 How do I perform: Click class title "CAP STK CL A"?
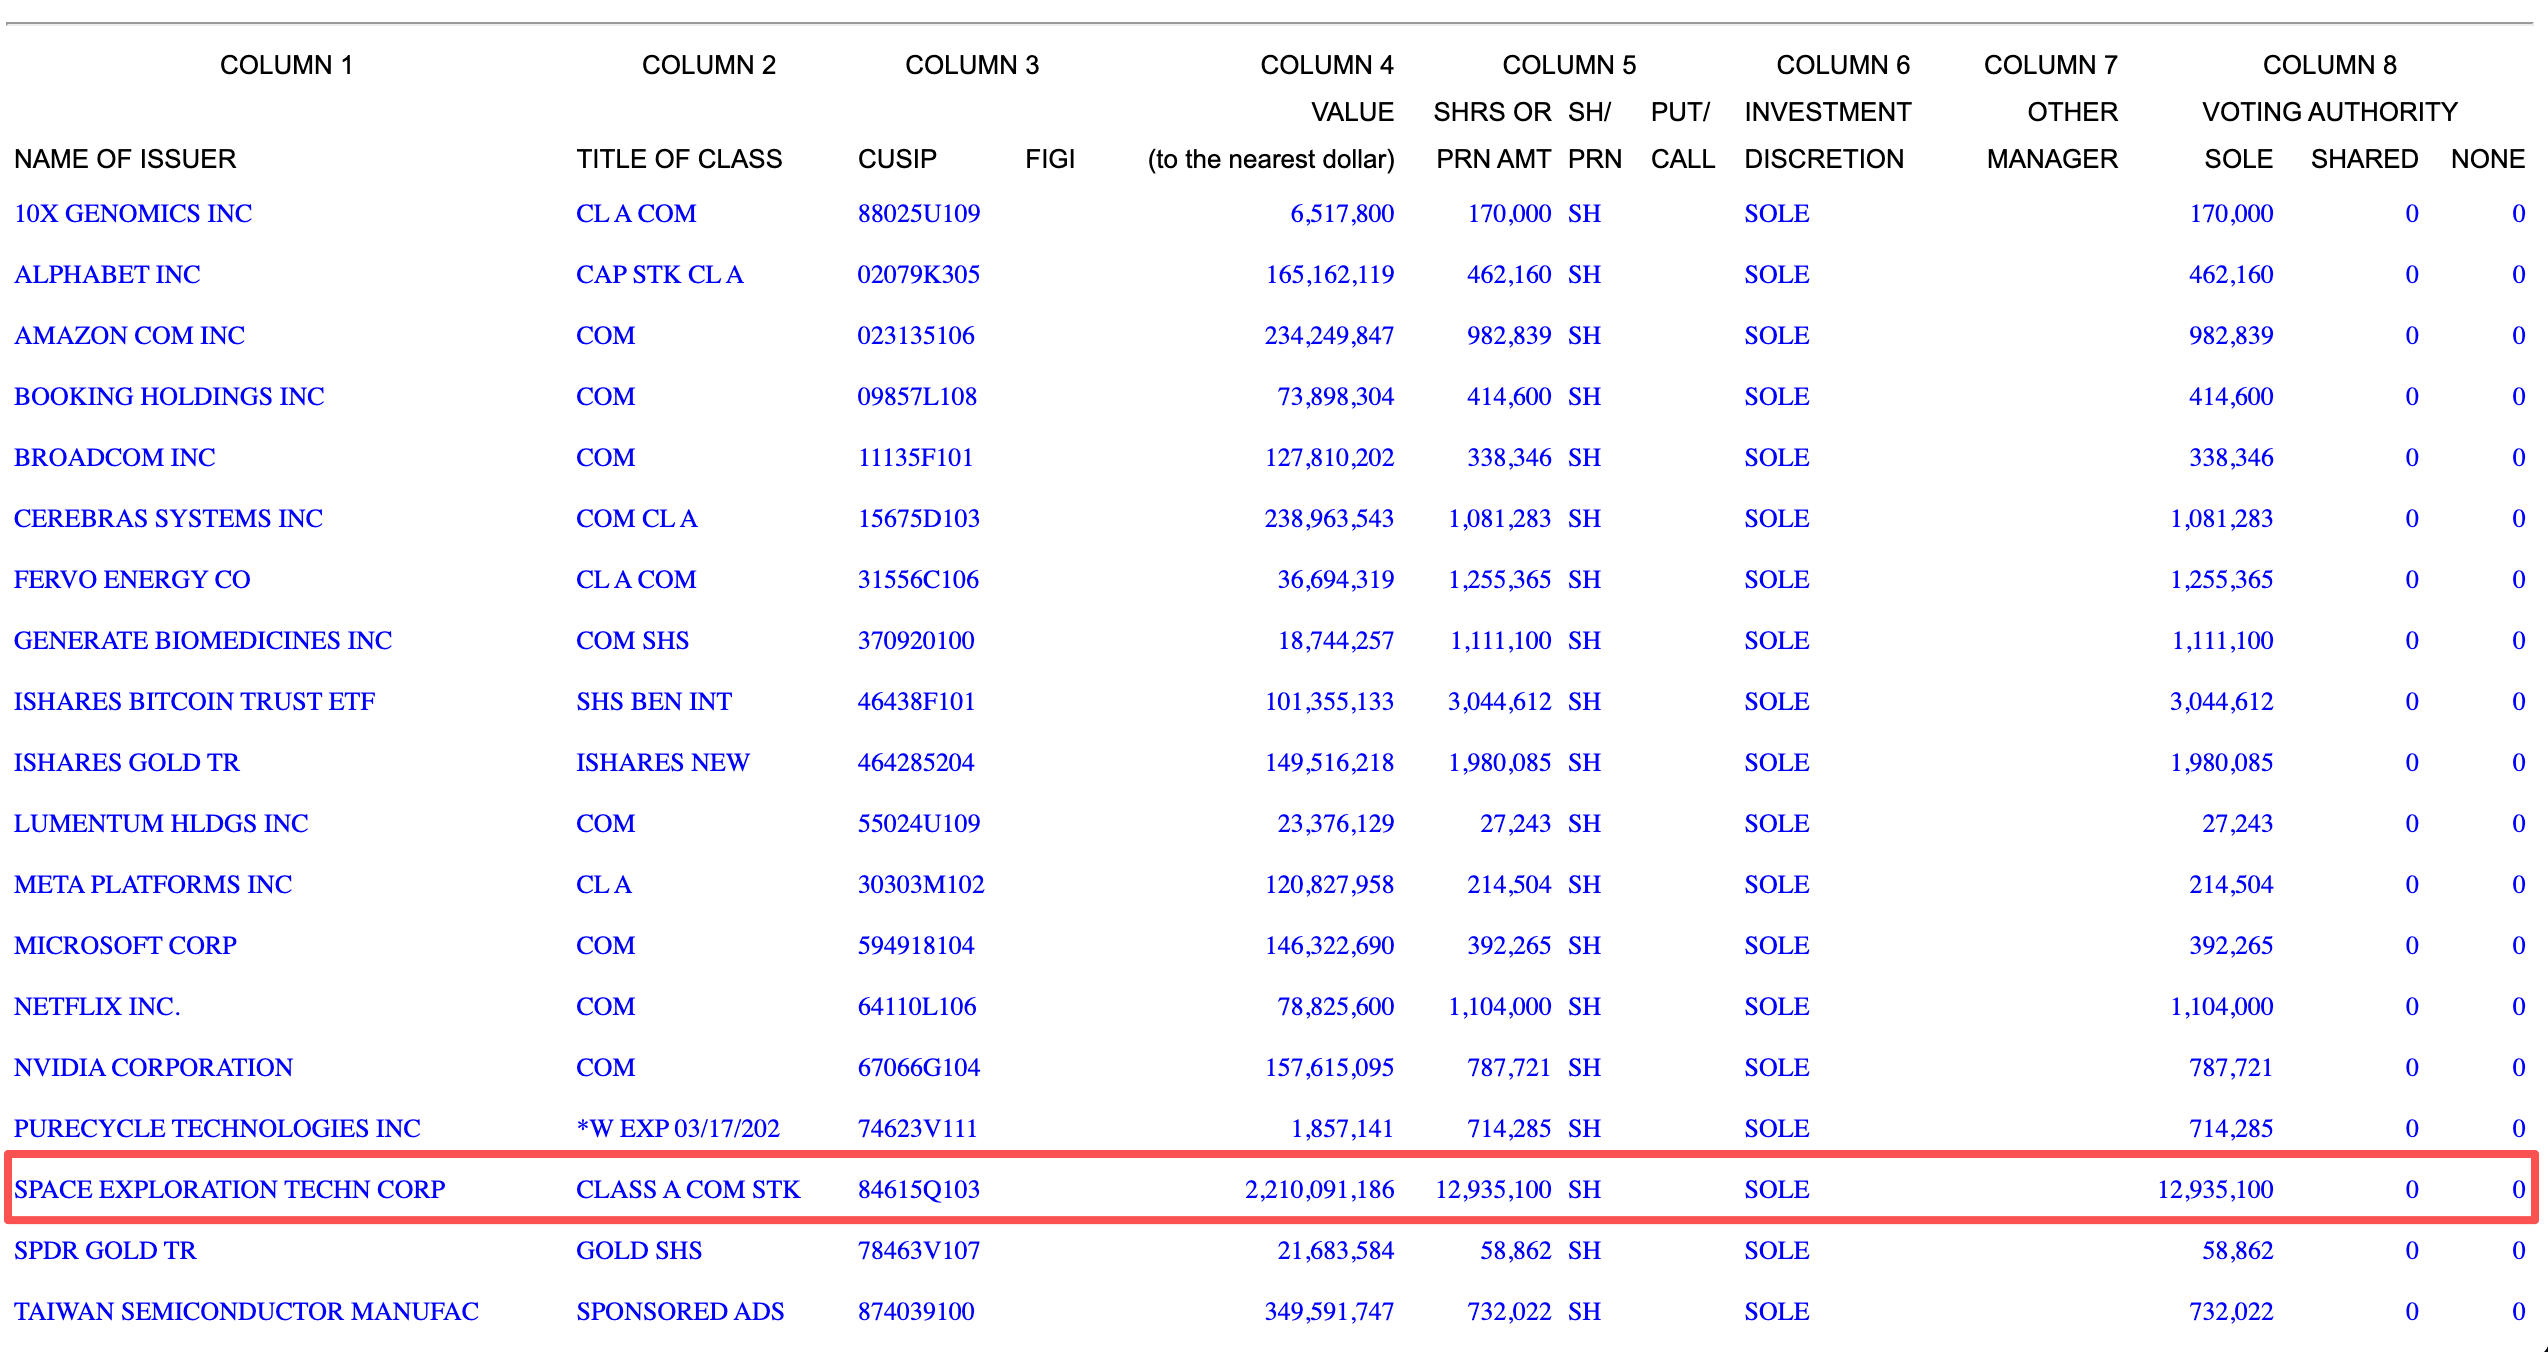point(660,274)
